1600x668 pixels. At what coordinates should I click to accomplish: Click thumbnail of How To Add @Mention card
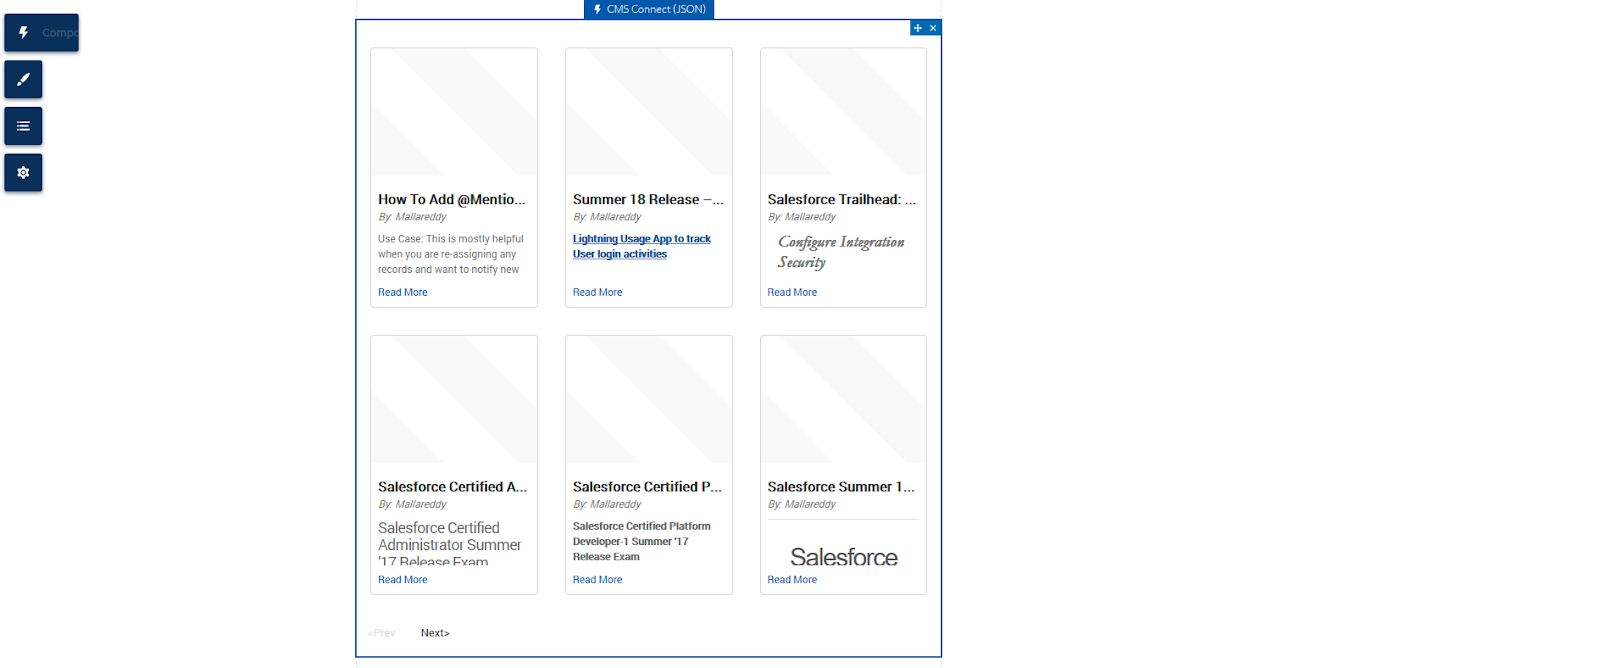click(x=454, y=112)
